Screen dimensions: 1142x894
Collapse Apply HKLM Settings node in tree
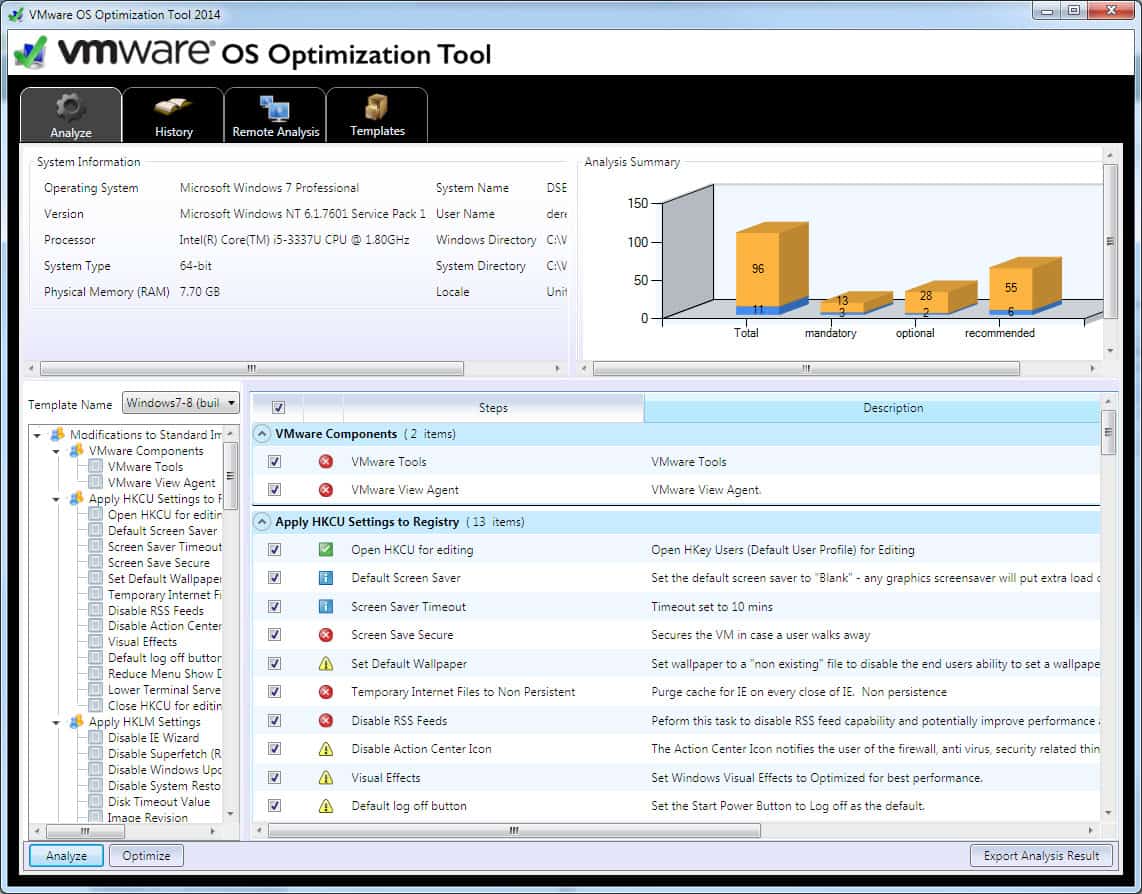[x=56, y=723]
